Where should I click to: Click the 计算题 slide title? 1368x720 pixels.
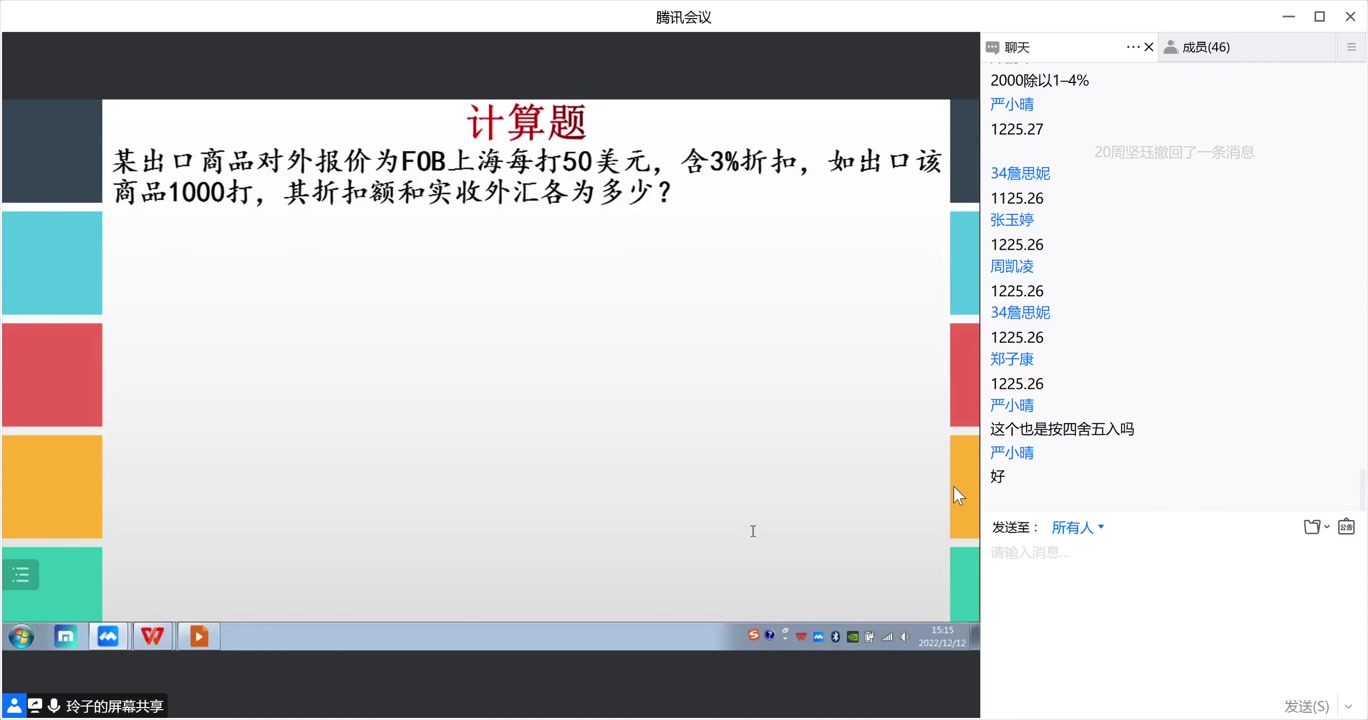(526, 122)
